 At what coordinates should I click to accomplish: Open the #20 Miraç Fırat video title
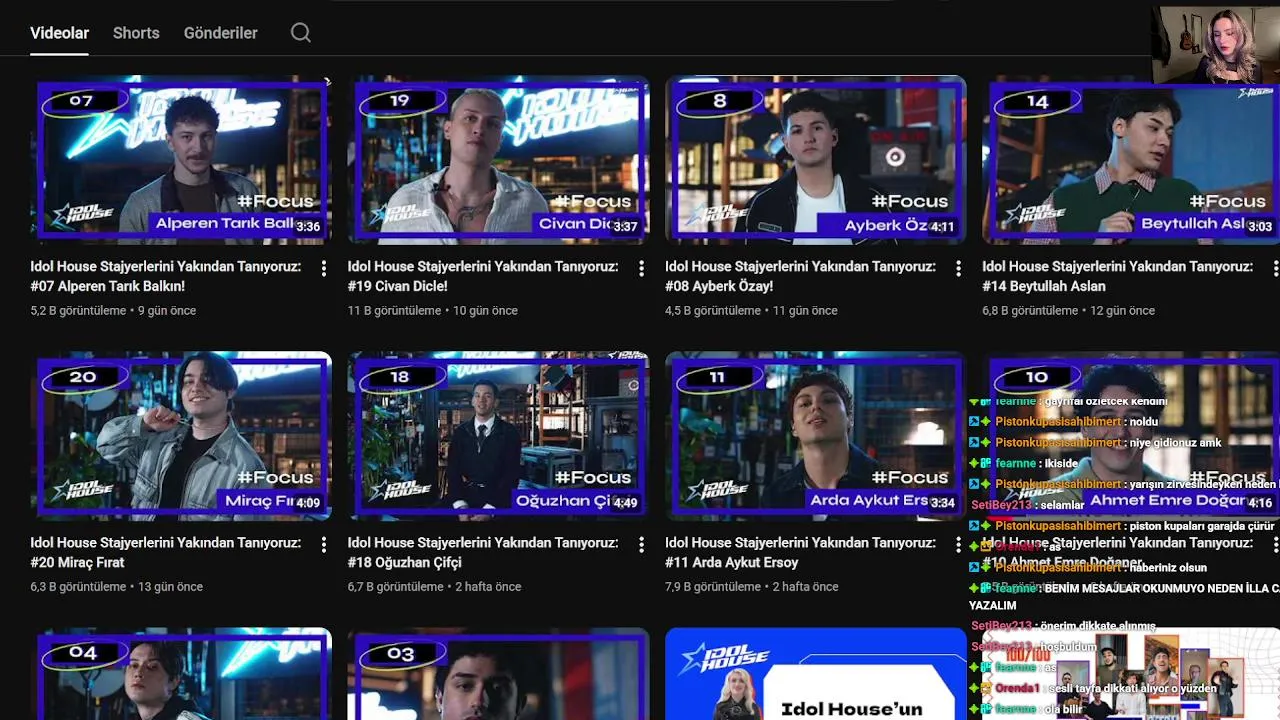166,552
